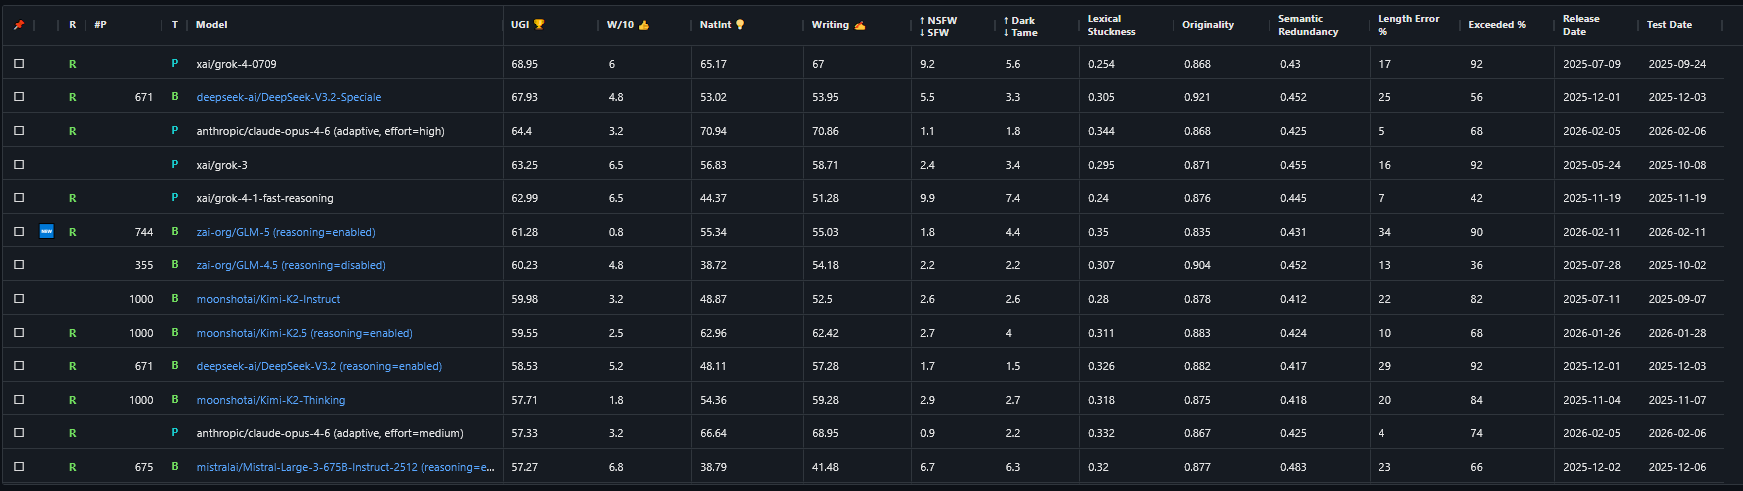The image size is (1743, 491).
Task: Click the R badge for grok-4-1-fast-reasoning
Action: tap(72, 198)
